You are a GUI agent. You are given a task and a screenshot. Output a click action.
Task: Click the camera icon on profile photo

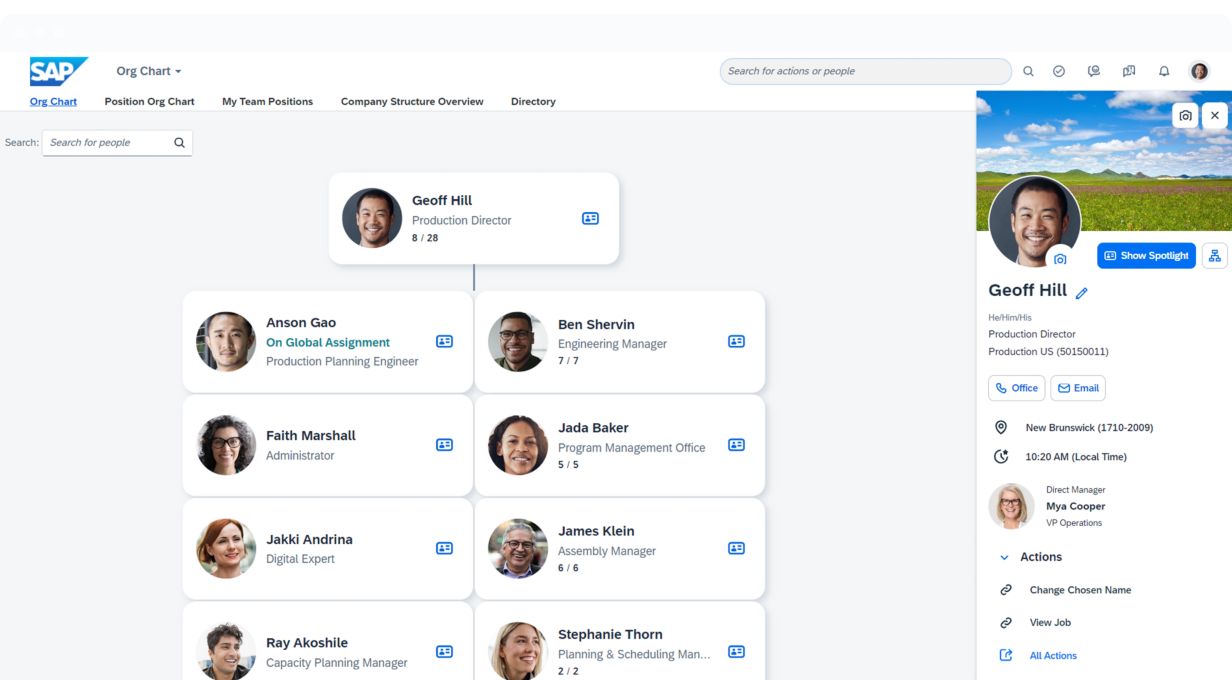(1060, 259)
